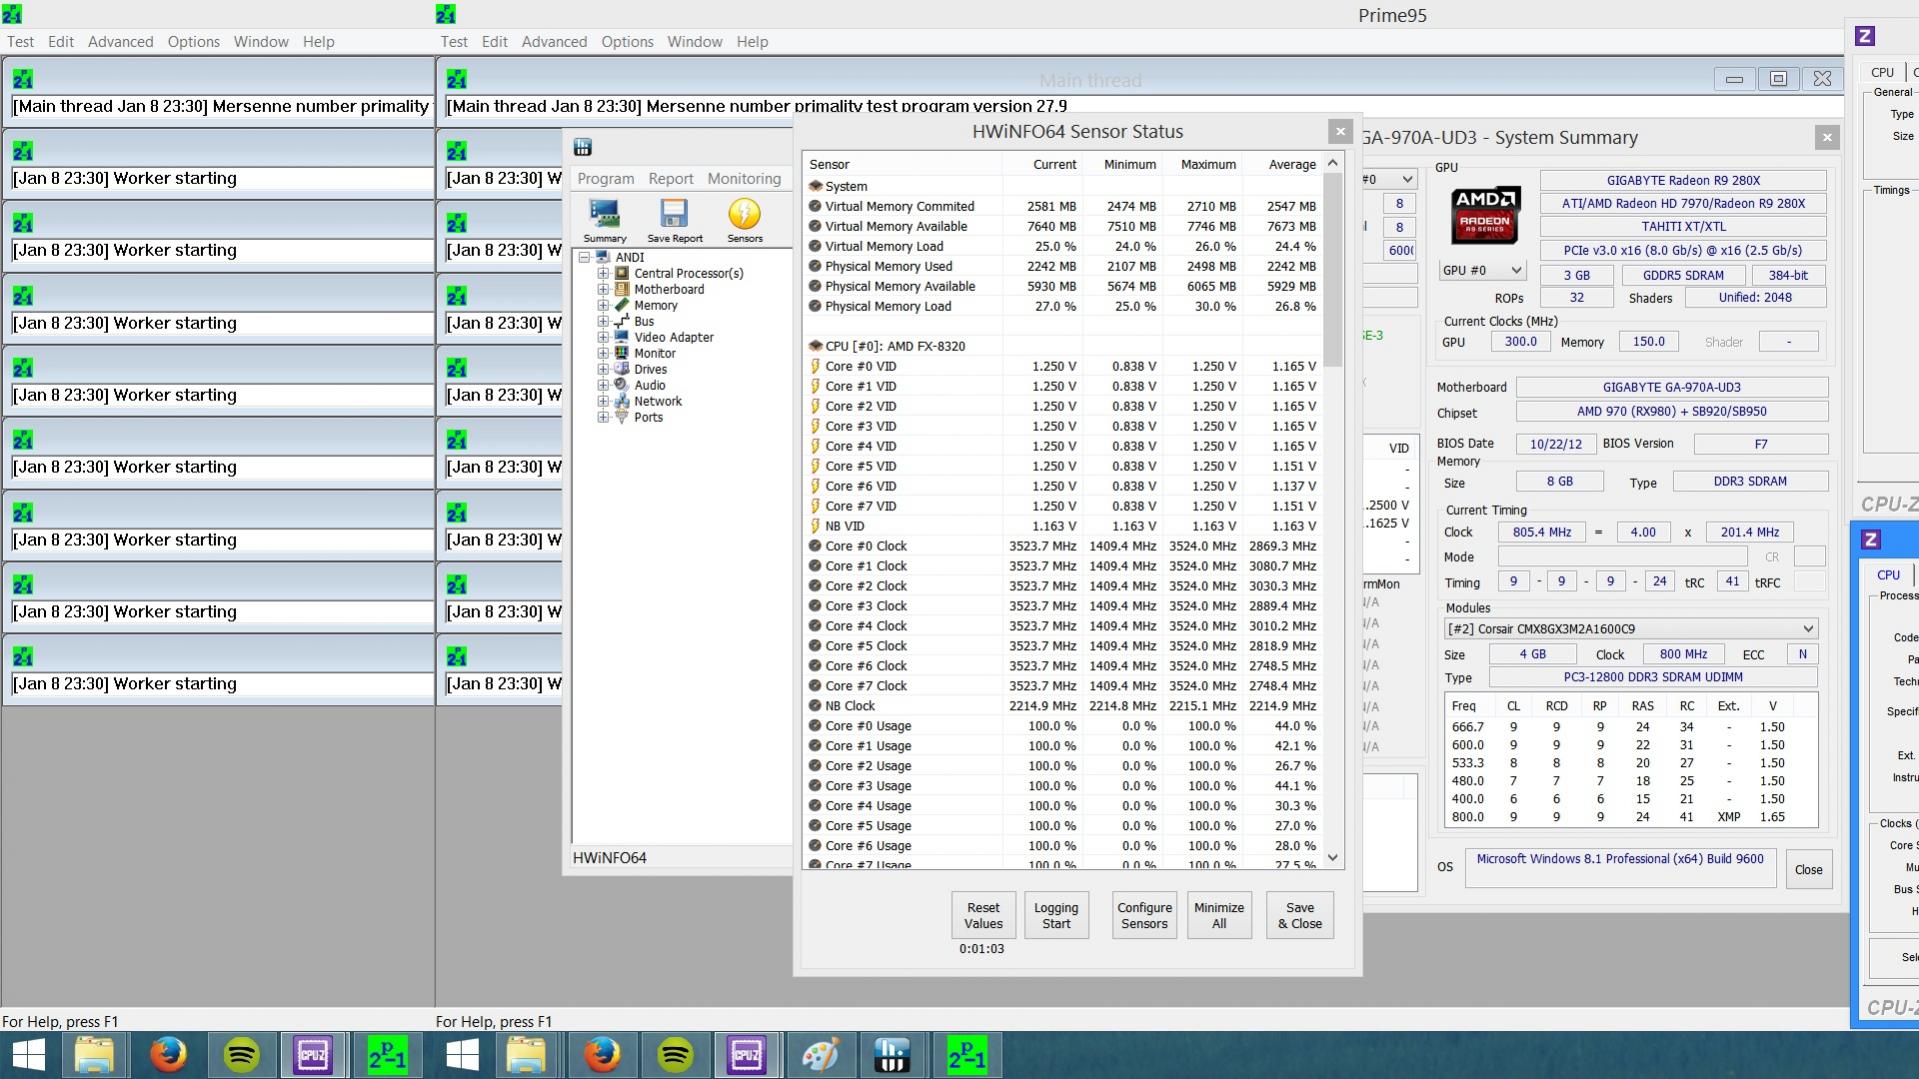
Task: Click the bolt icon beside NB VID
Action: tap(815, 526)
